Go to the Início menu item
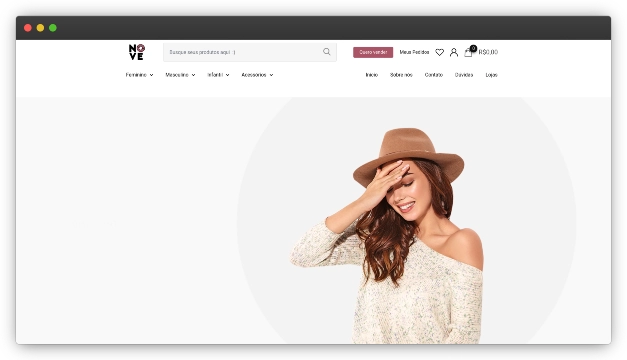This screenshot has width=627, height=360. click(371, 75)
